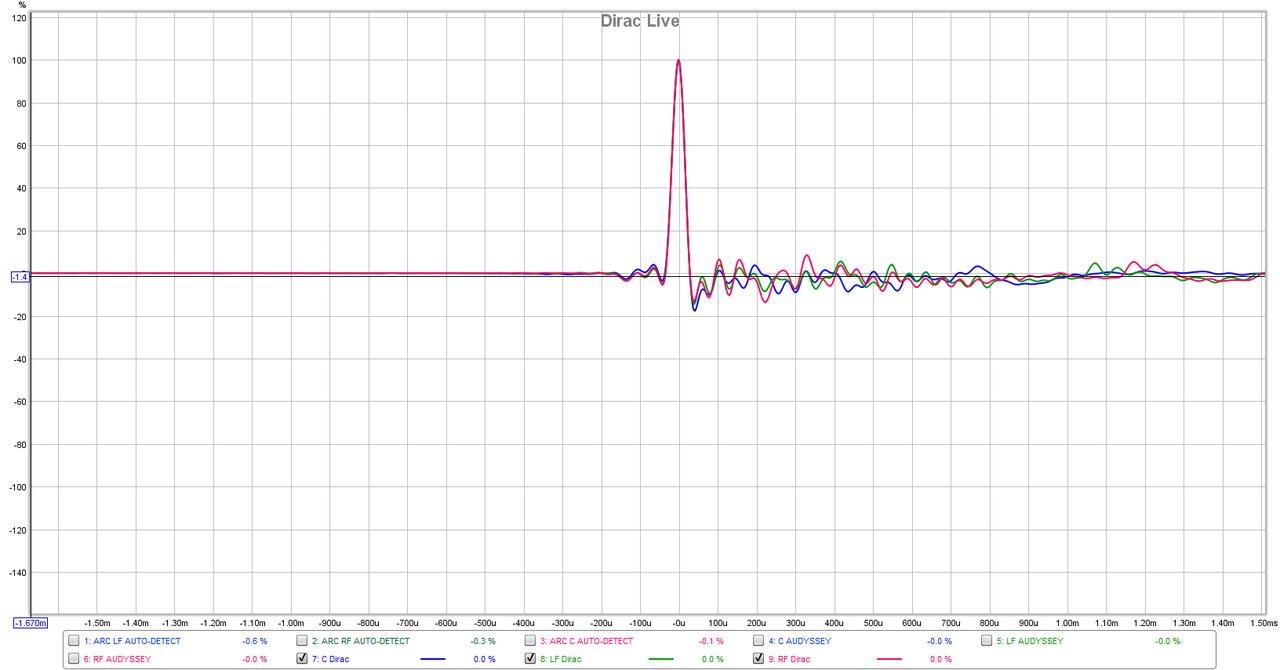
Task: Select the '9: RF Dirac' legend label
Action: pyautogui.click(x=788, y=659)
